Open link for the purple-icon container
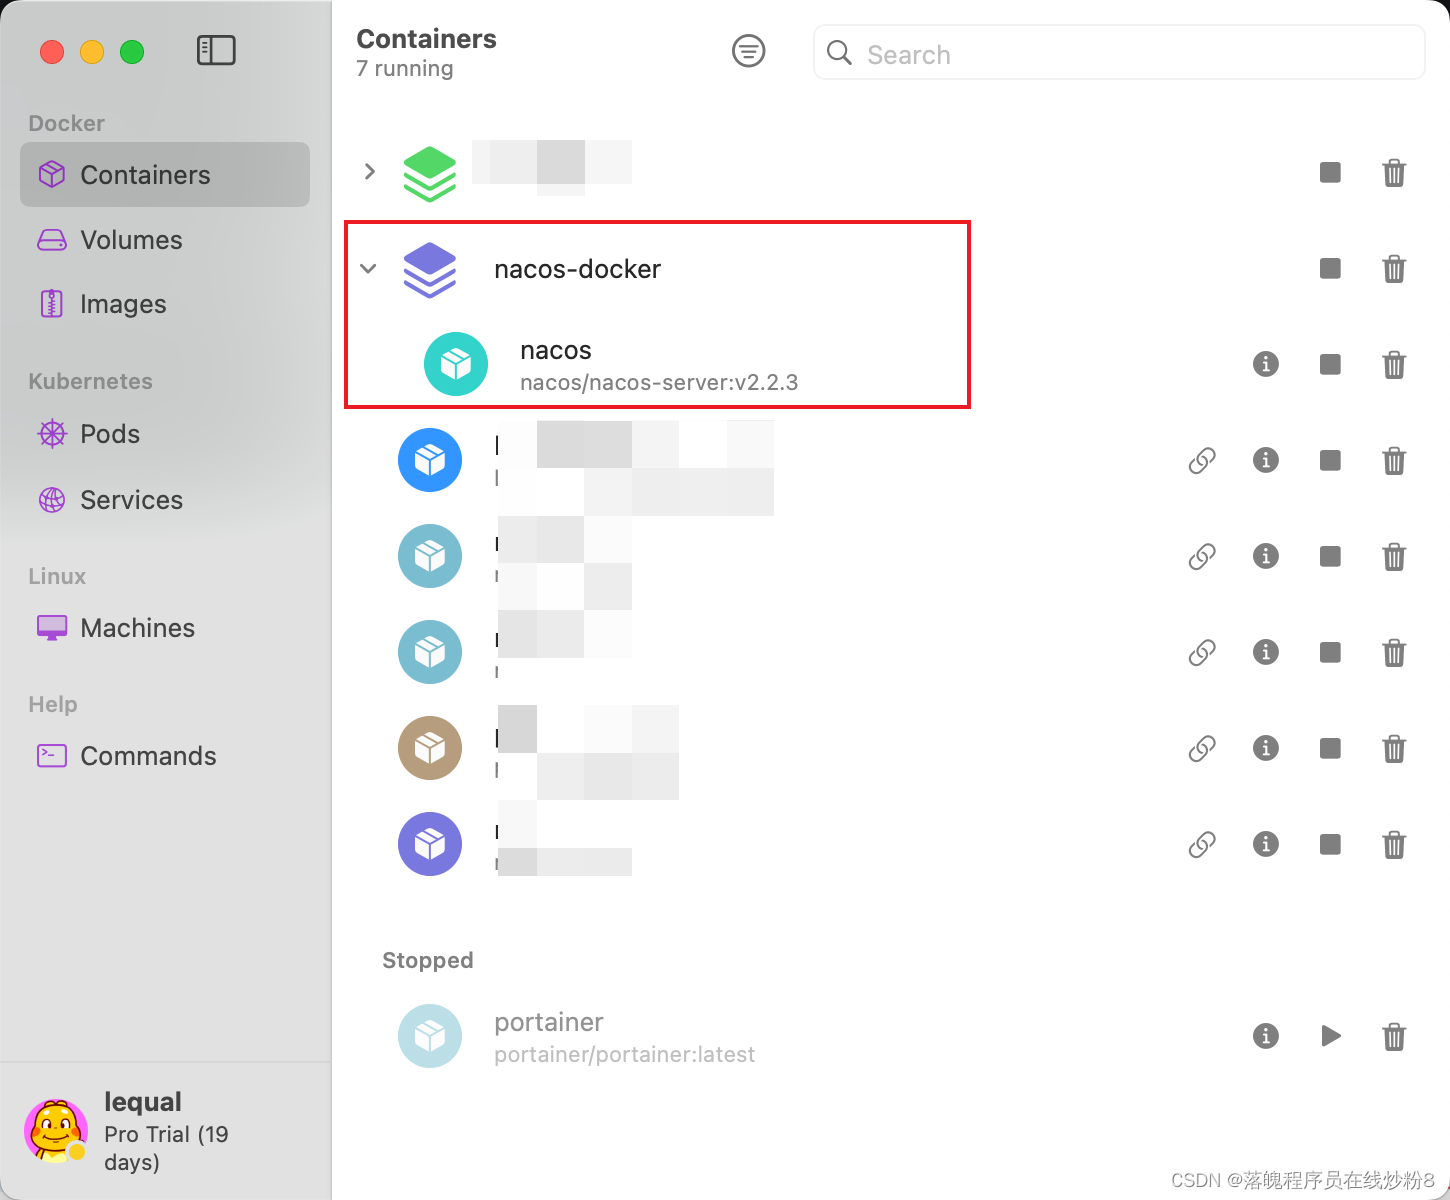Image resolution: width=1450 pixels, height=1200 pixels. click(1202, 844)
